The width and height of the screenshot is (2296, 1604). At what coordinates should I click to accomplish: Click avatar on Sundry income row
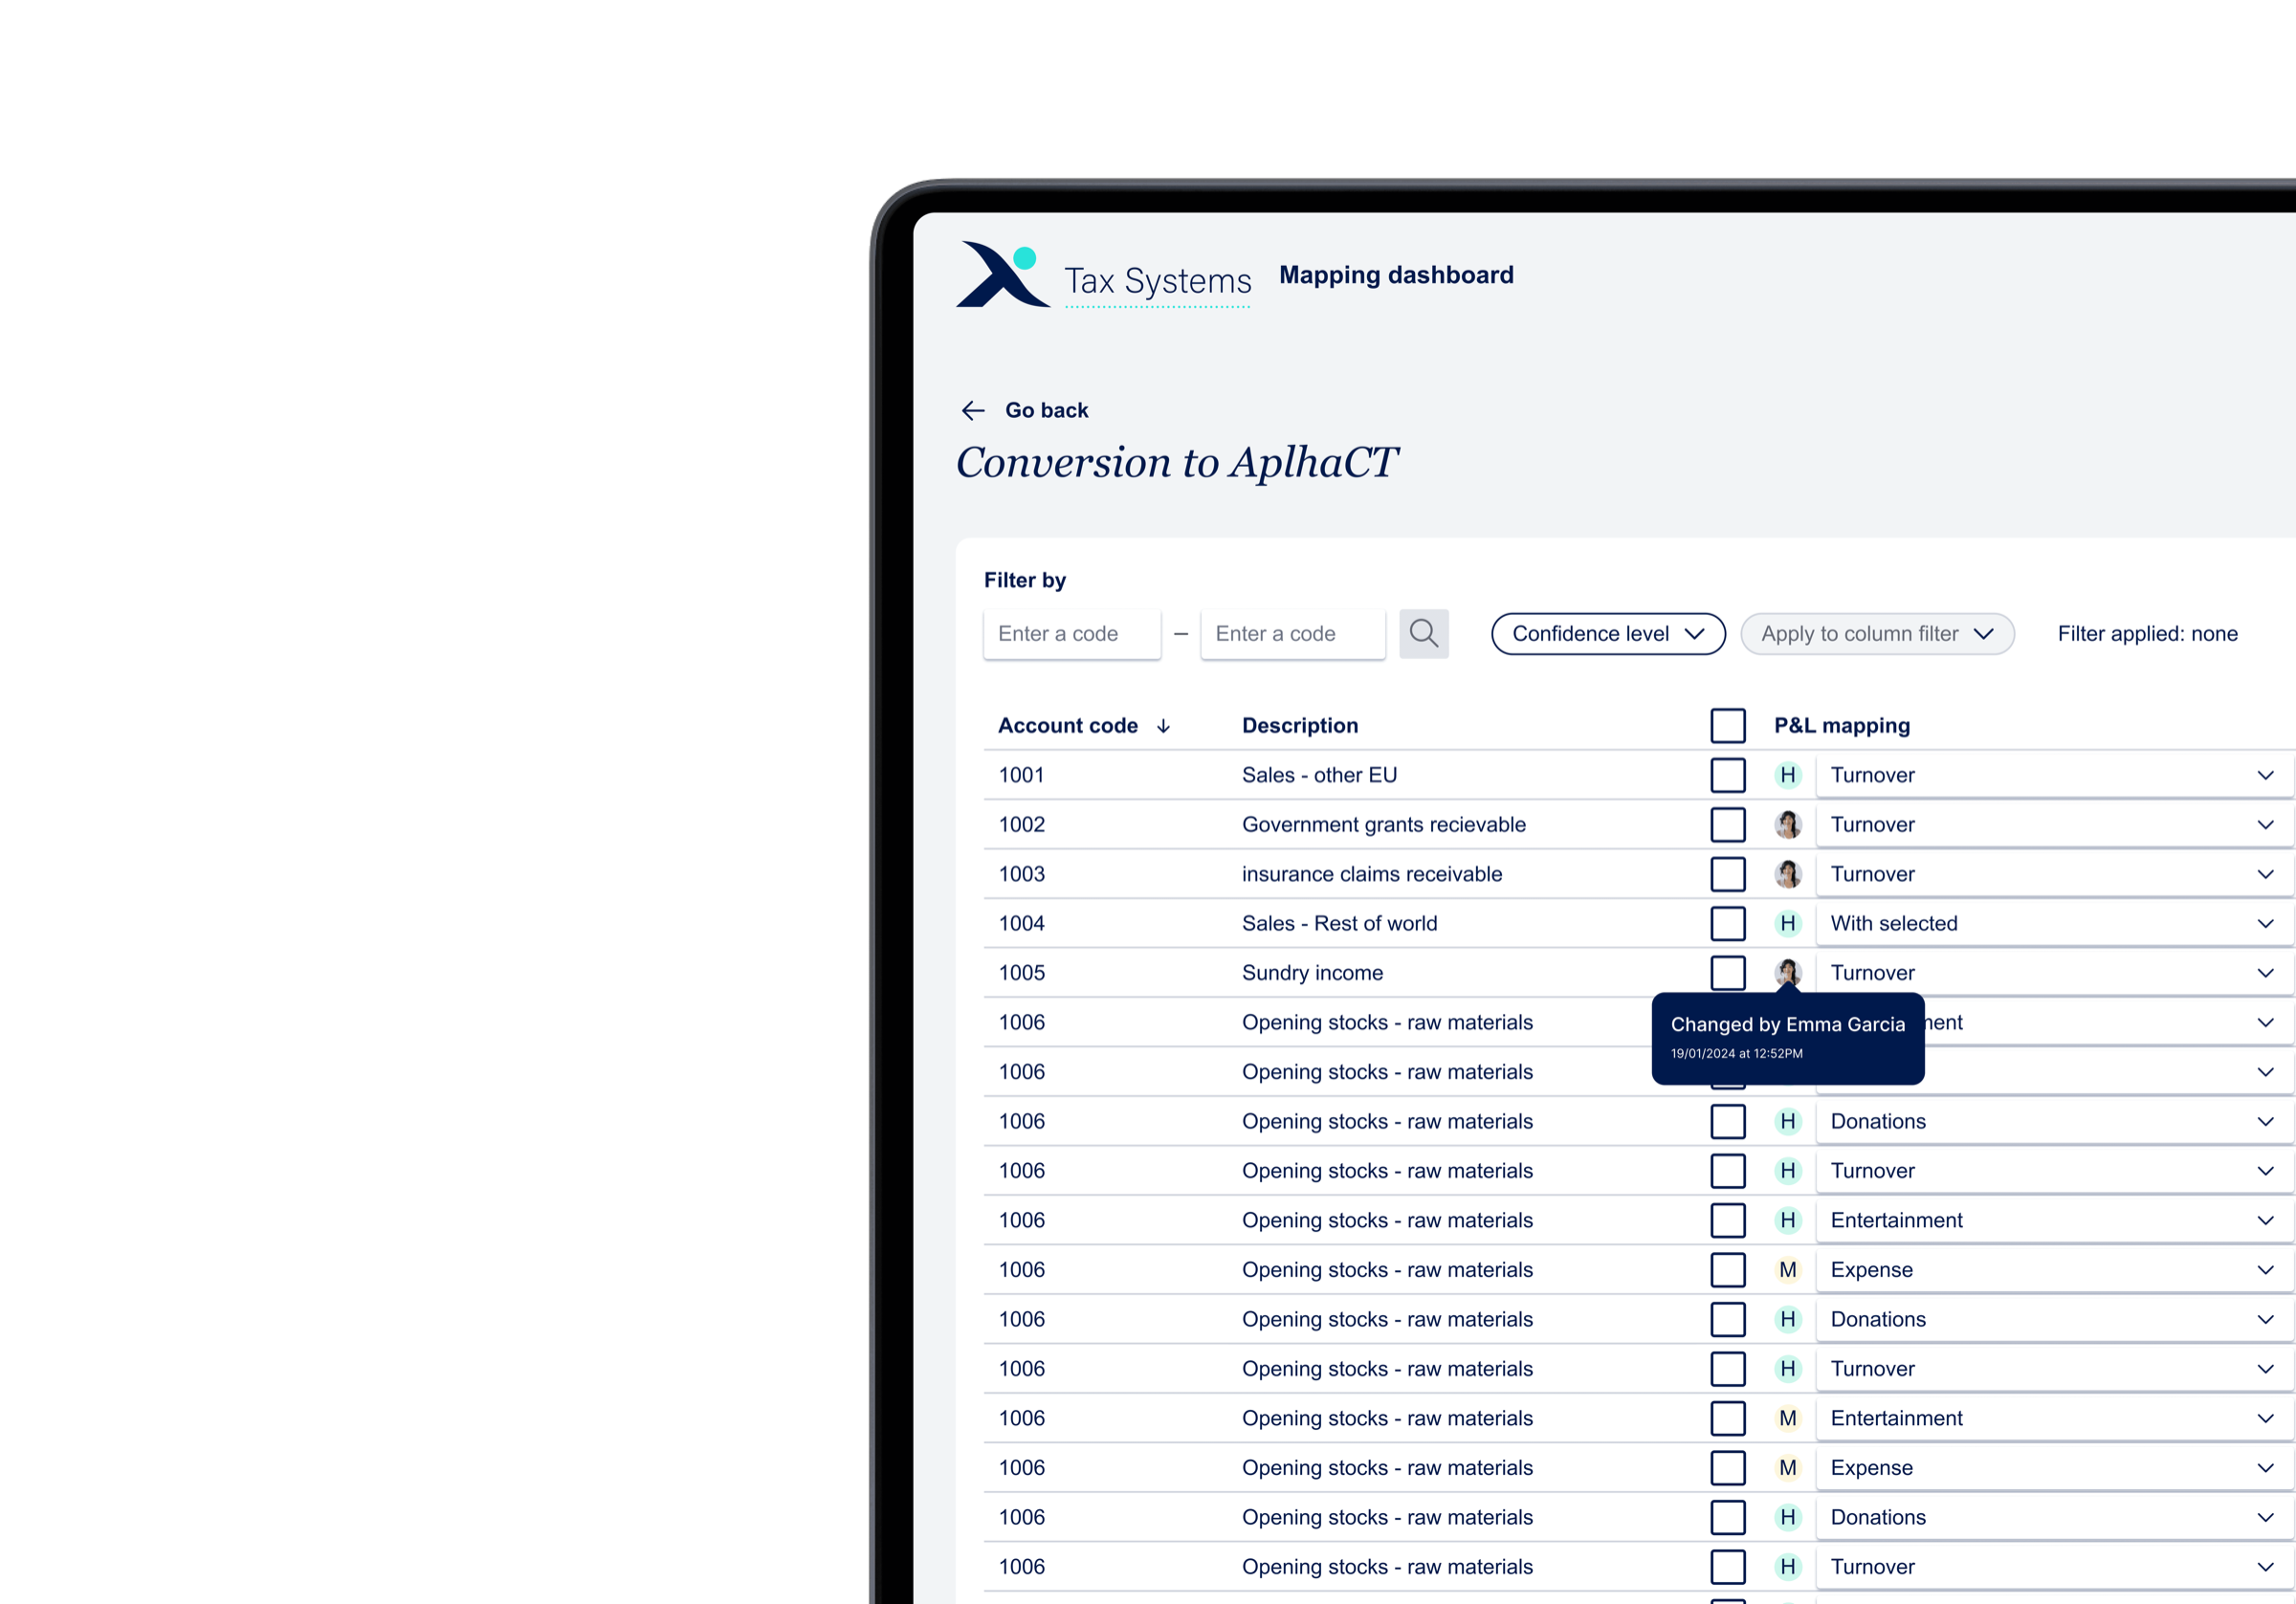click(1787, 972)
